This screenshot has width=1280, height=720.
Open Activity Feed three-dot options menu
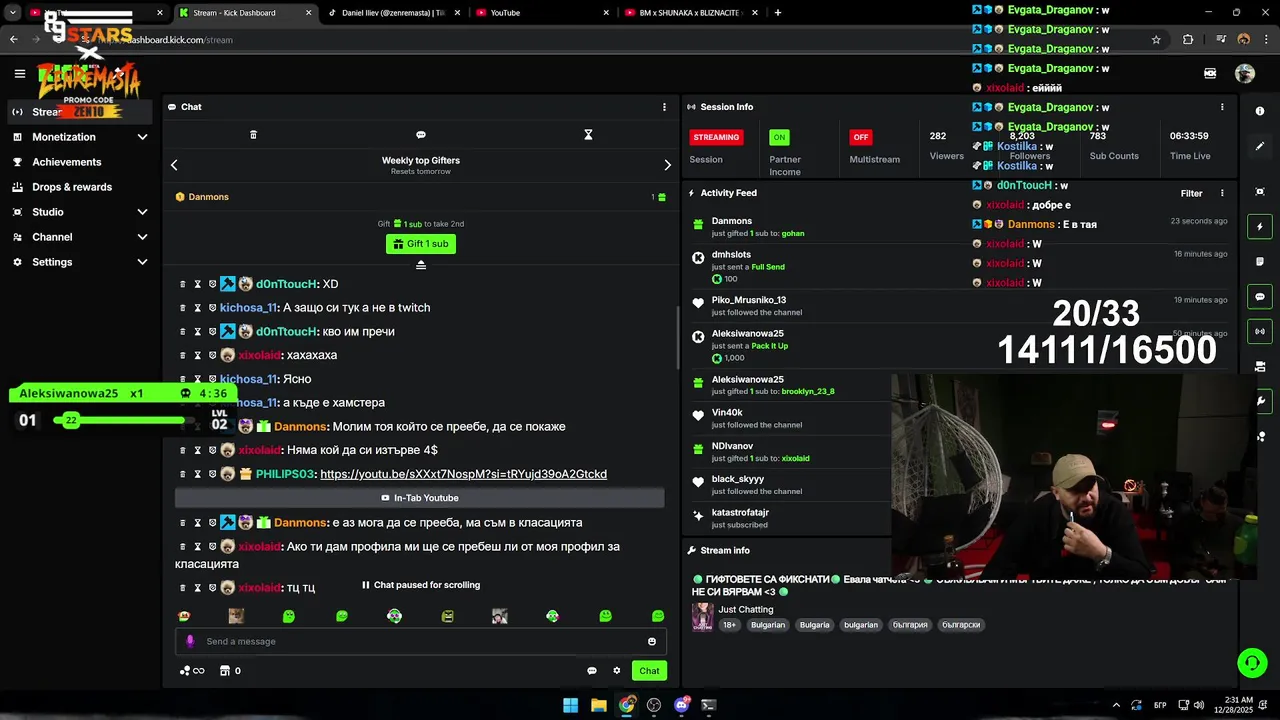[1221, 193]
